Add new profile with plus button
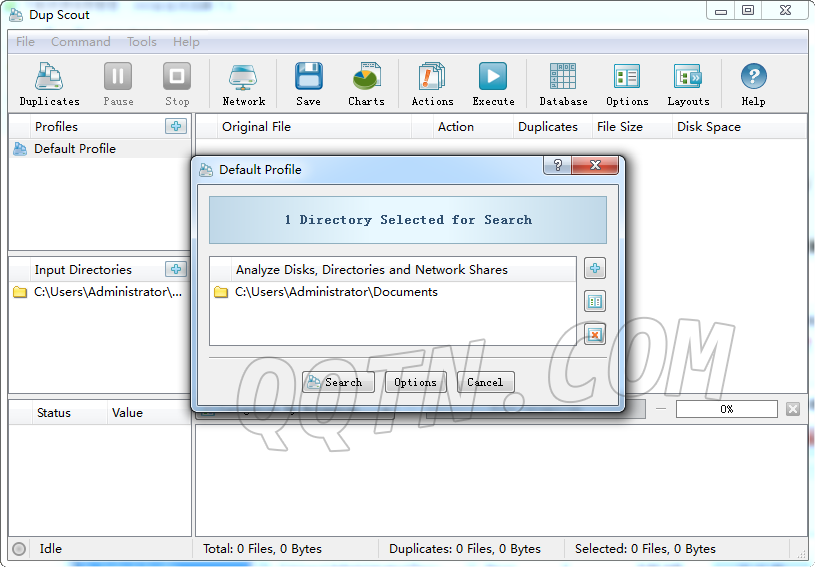The image size is (816, 568). coord(176,126)
